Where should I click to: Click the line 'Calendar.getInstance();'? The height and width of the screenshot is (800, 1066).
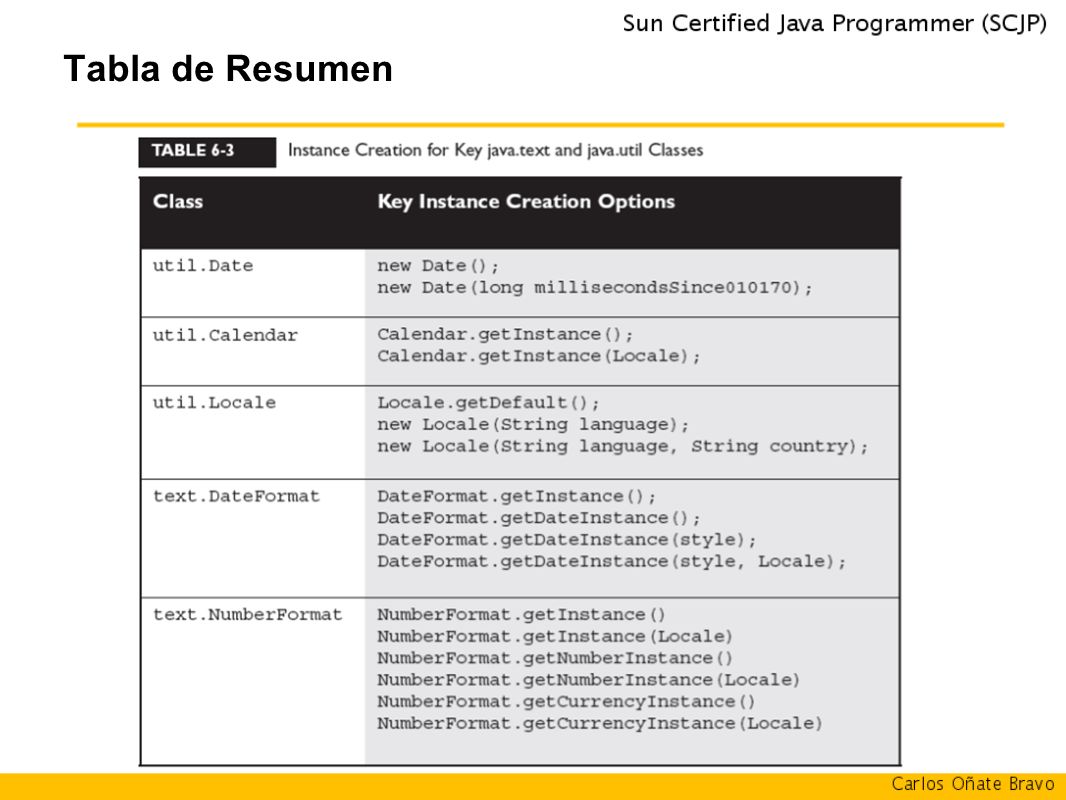[505, 334]
